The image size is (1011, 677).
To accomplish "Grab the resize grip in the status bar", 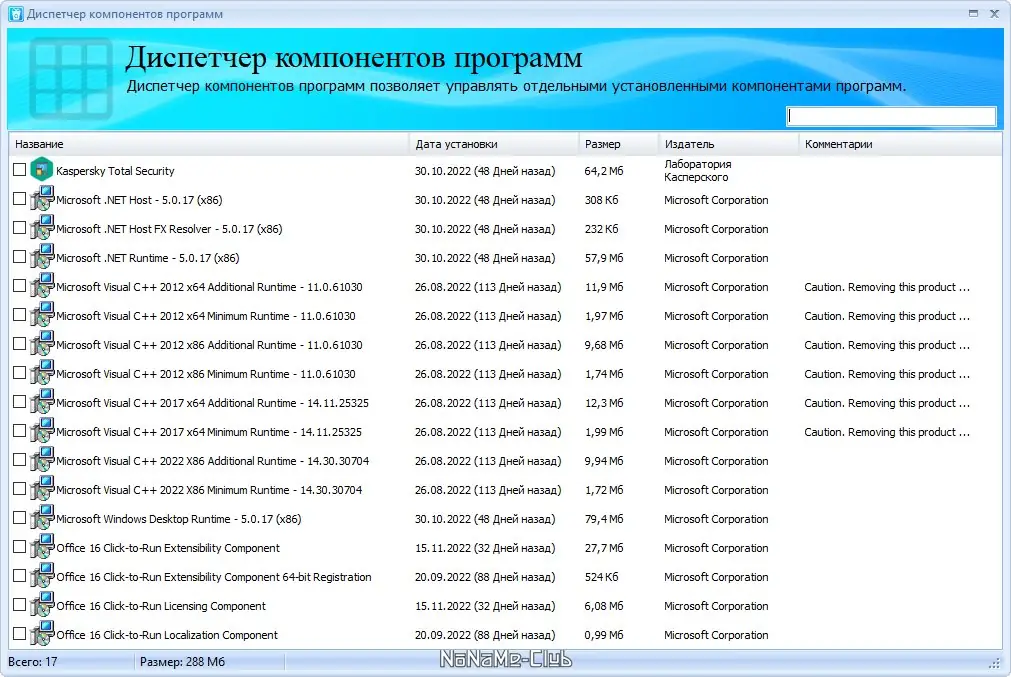I will (x=994, y=663).
